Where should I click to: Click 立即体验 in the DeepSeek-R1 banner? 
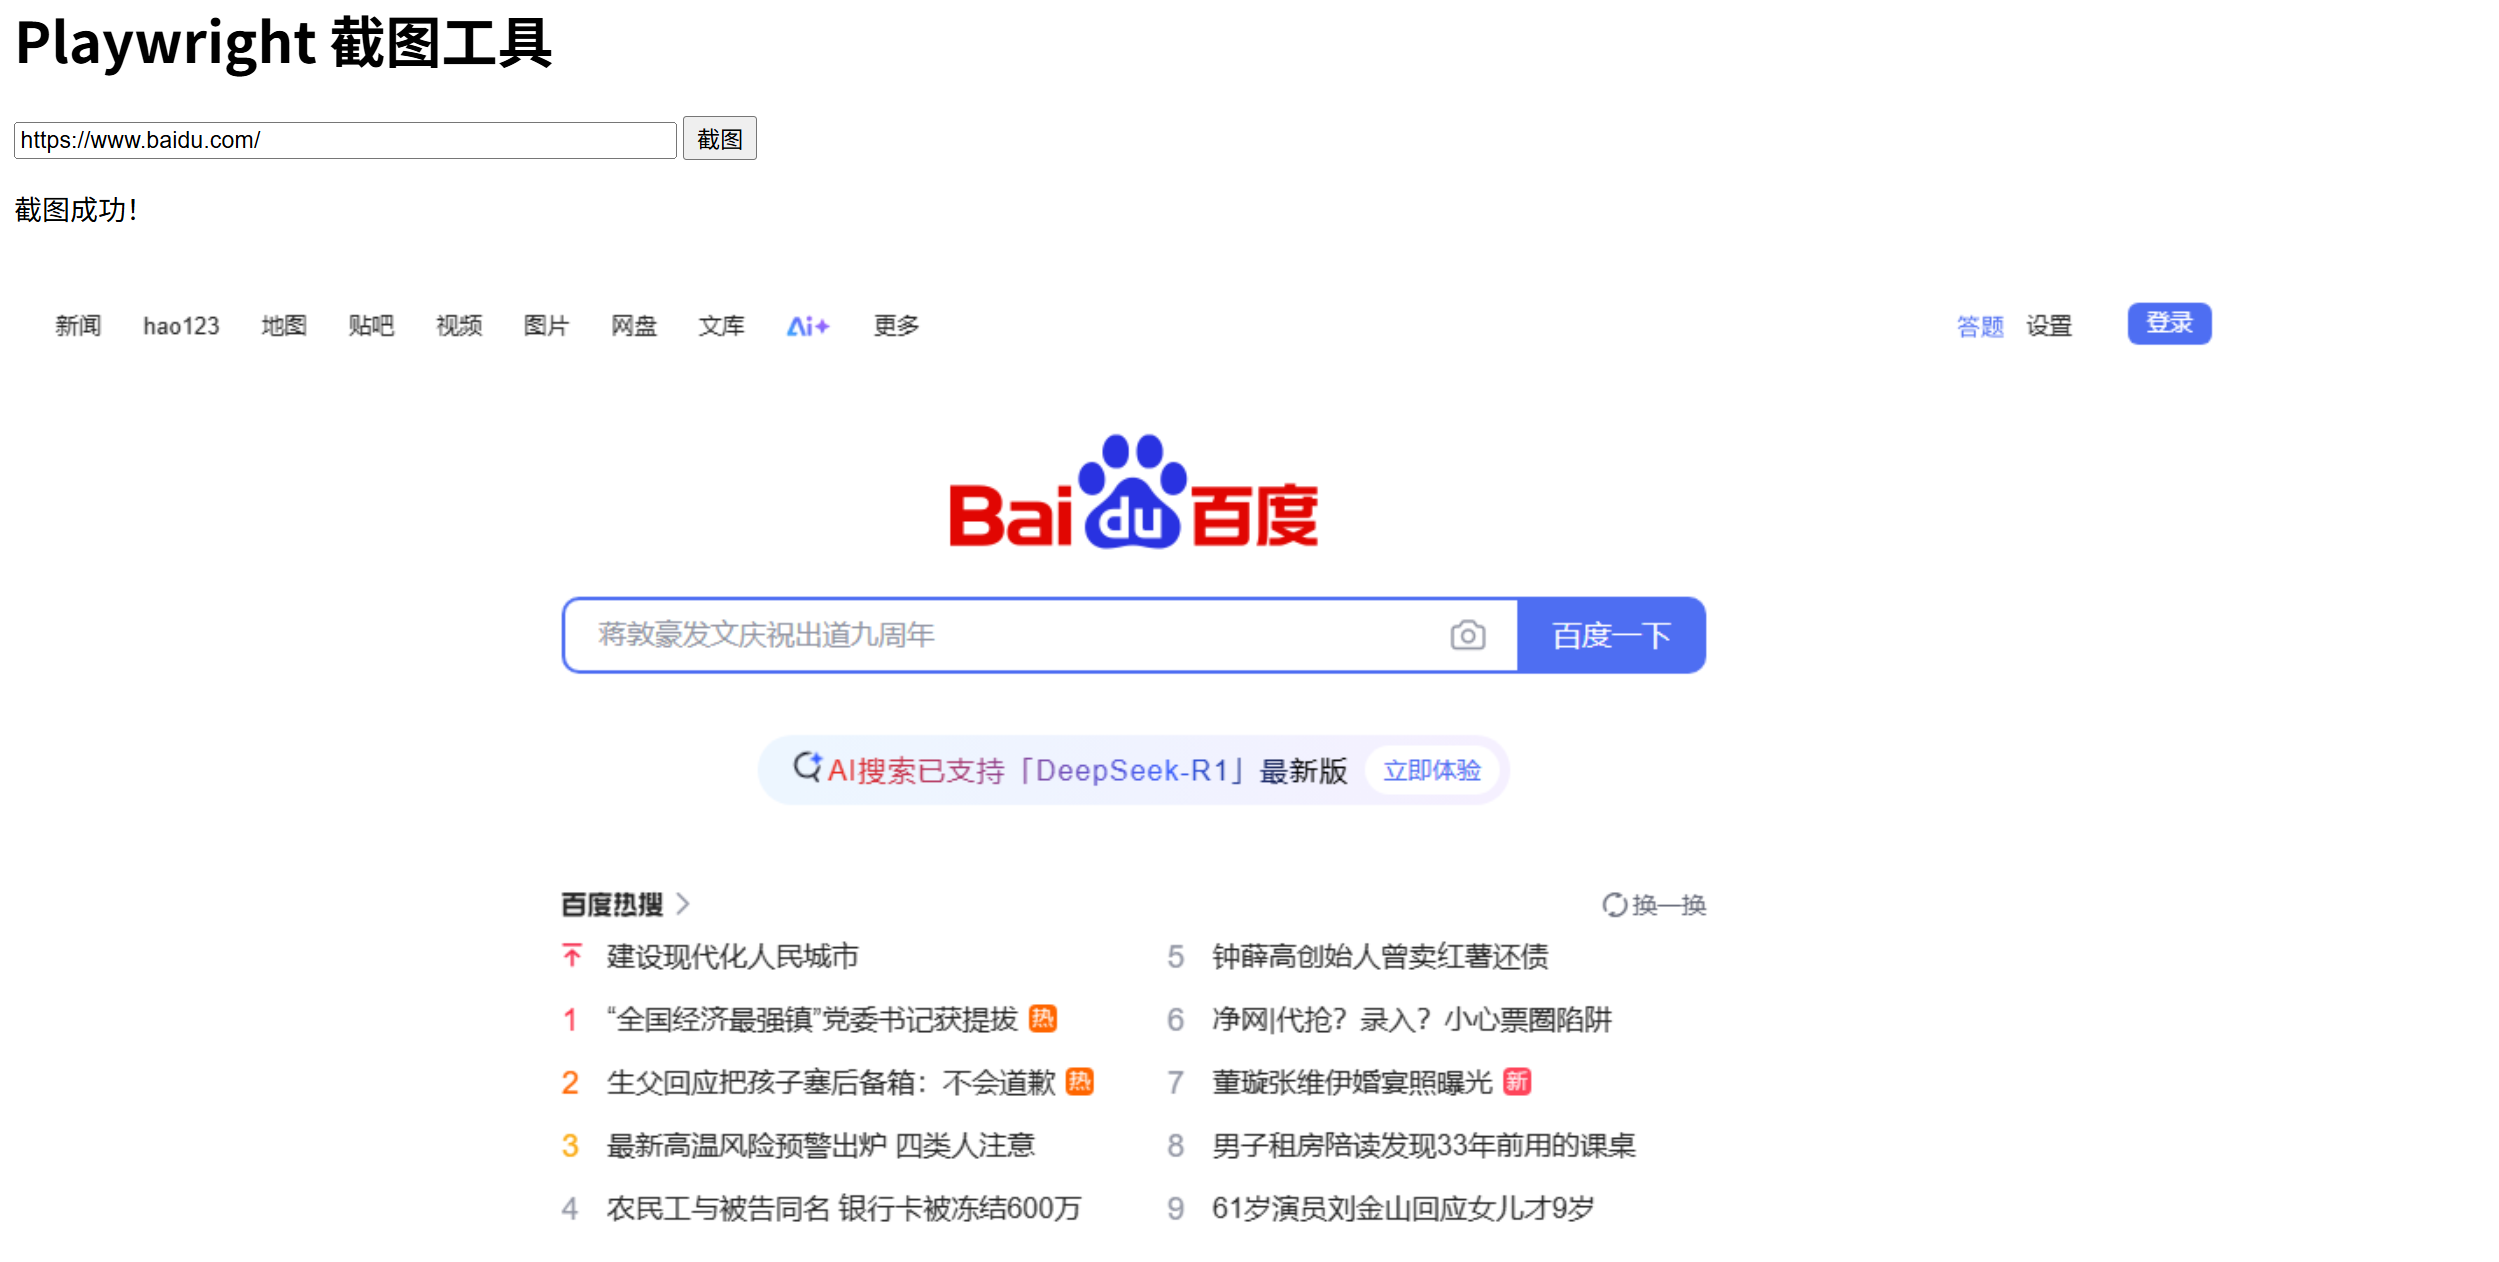tap(1431, 769)
